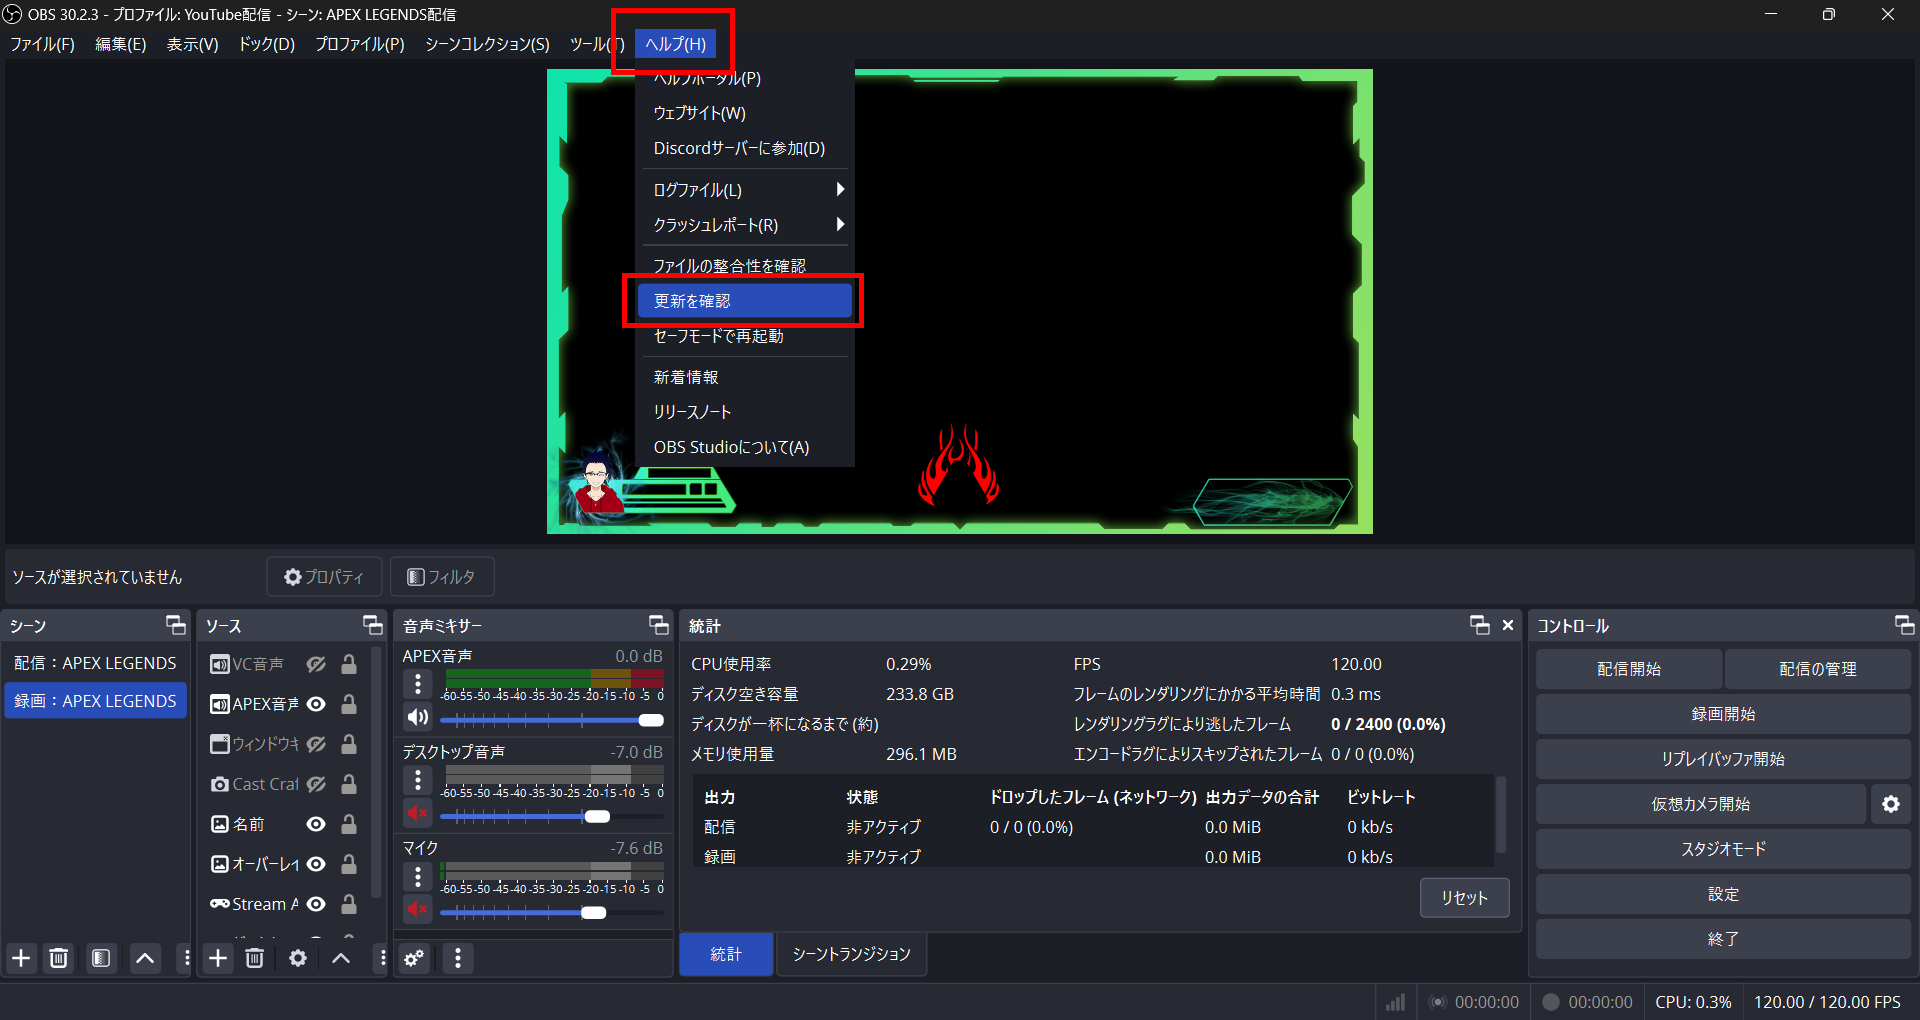
Task: Open Sources toolbar overflow kebab menu
Action: pyautogui.click(x=382, y=958)
